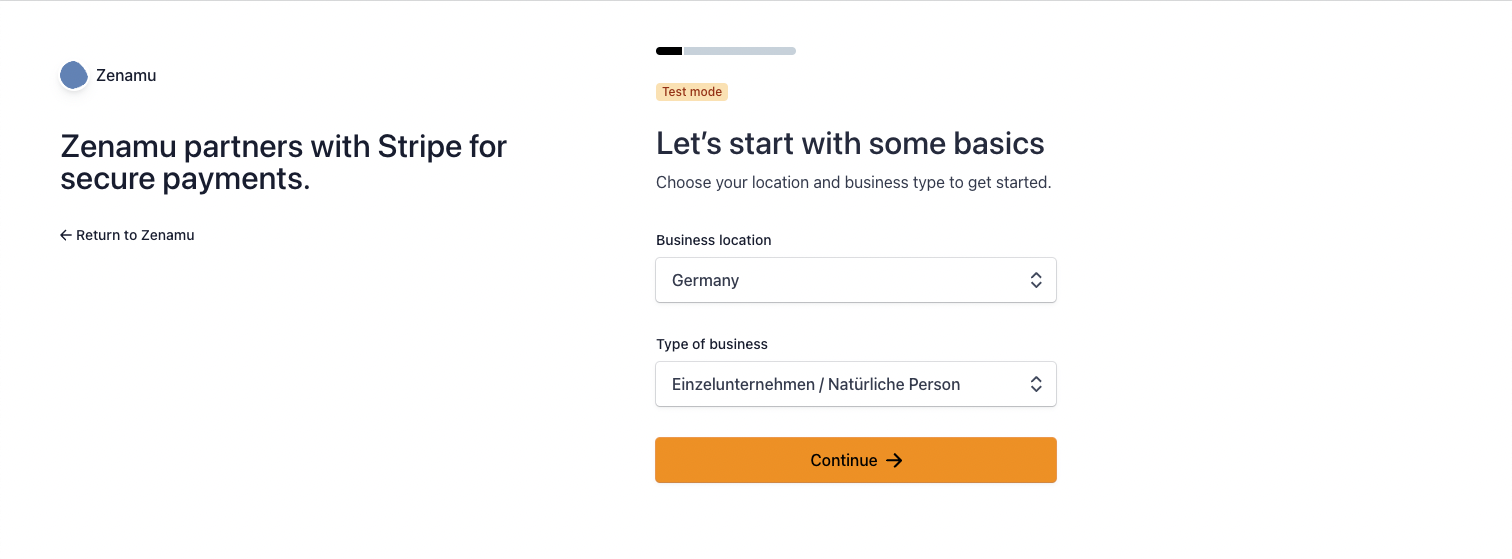1512x559 pixels.
Task: Click the orange Continue button
Action: (x=856, y=460)
